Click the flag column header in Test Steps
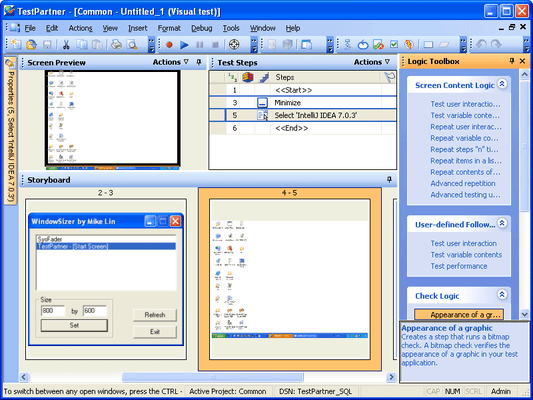 pos(389,77)
